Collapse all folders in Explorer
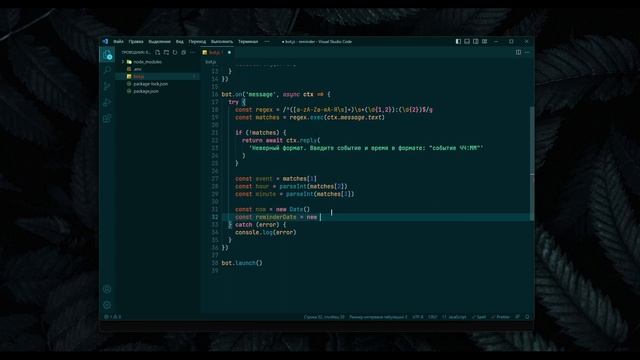Image resolution: width=640 pixels, height=360 pixels. pos(184,52)
